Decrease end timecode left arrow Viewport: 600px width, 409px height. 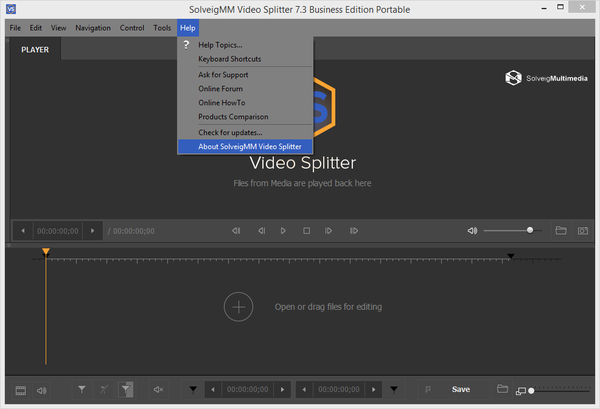[304, 389]
